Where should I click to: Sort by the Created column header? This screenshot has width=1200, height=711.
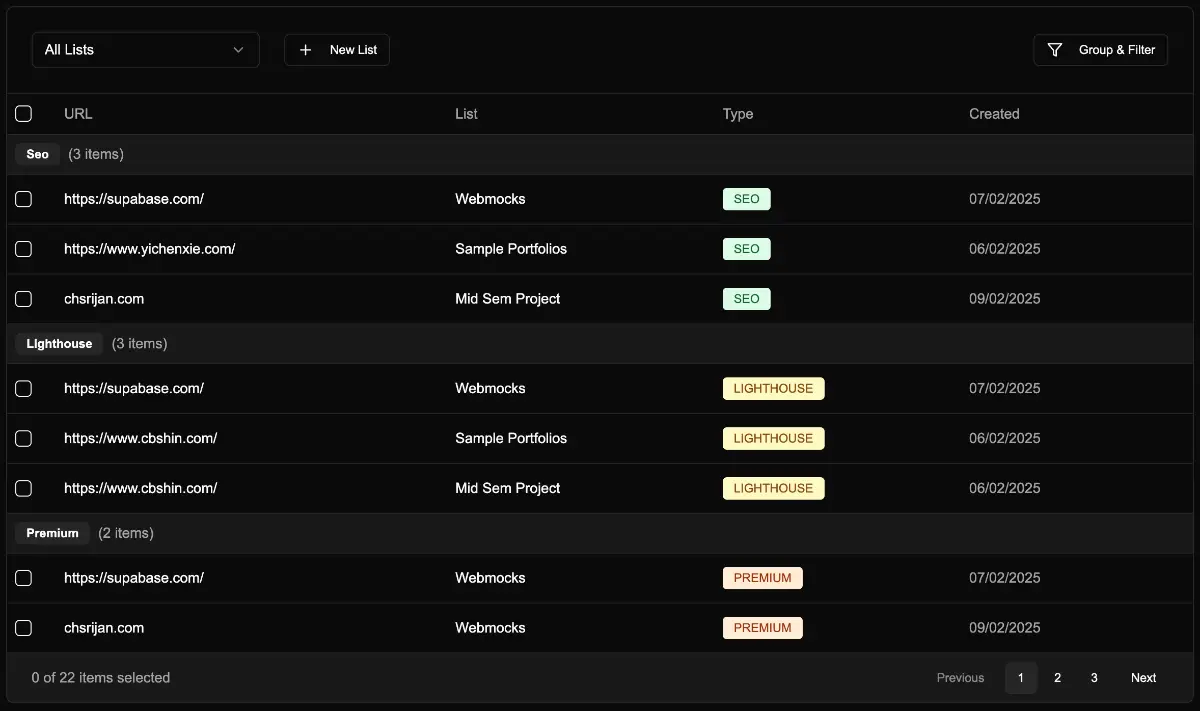click(994, 114)
